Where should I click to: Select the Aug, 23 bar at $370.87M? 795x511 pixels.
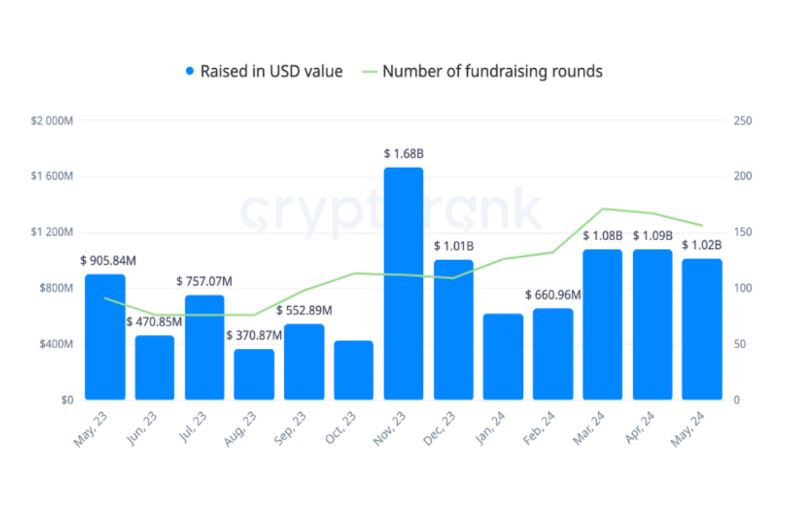coord(254,374)
